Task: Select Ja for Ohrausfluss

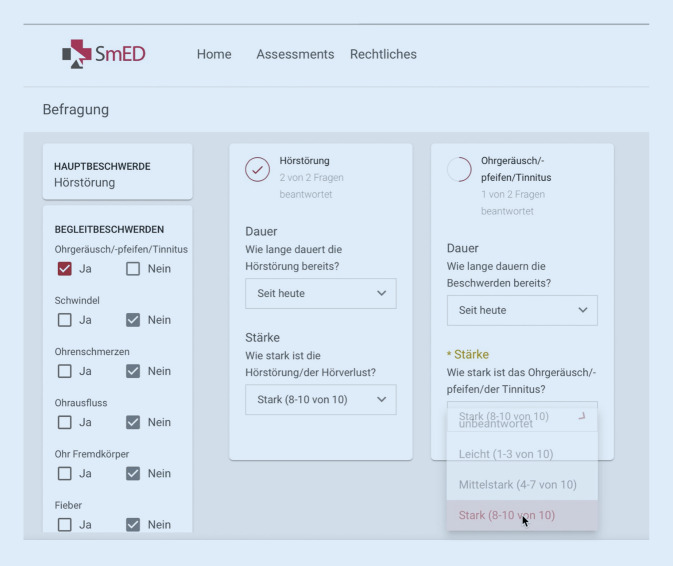Action: pyautogui.click(x=64, y=422)
